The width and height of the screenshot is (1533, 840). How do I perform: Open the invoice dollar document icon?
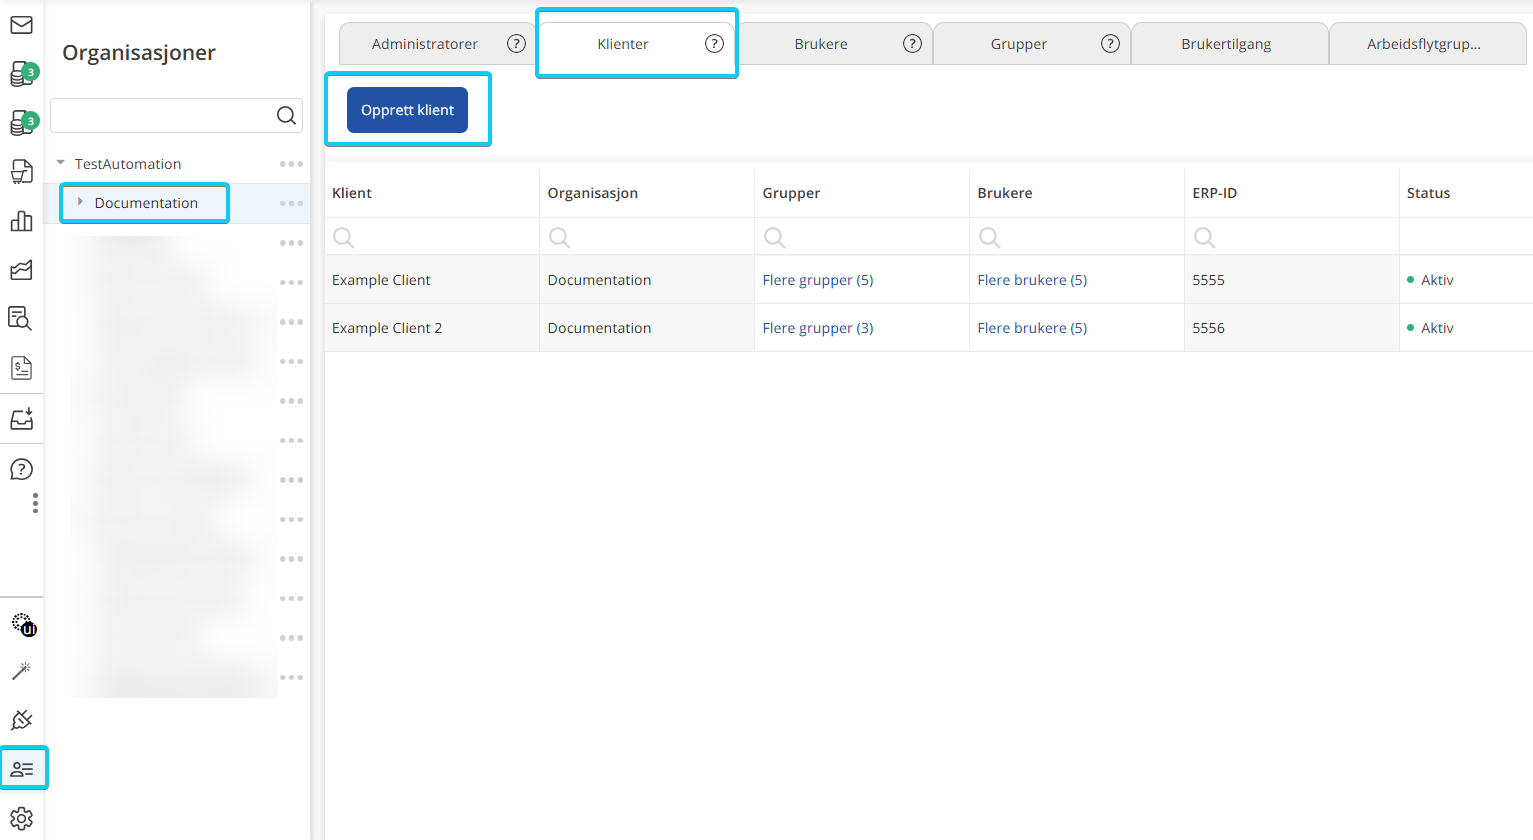pyautogui.click(x=21, y=368)
